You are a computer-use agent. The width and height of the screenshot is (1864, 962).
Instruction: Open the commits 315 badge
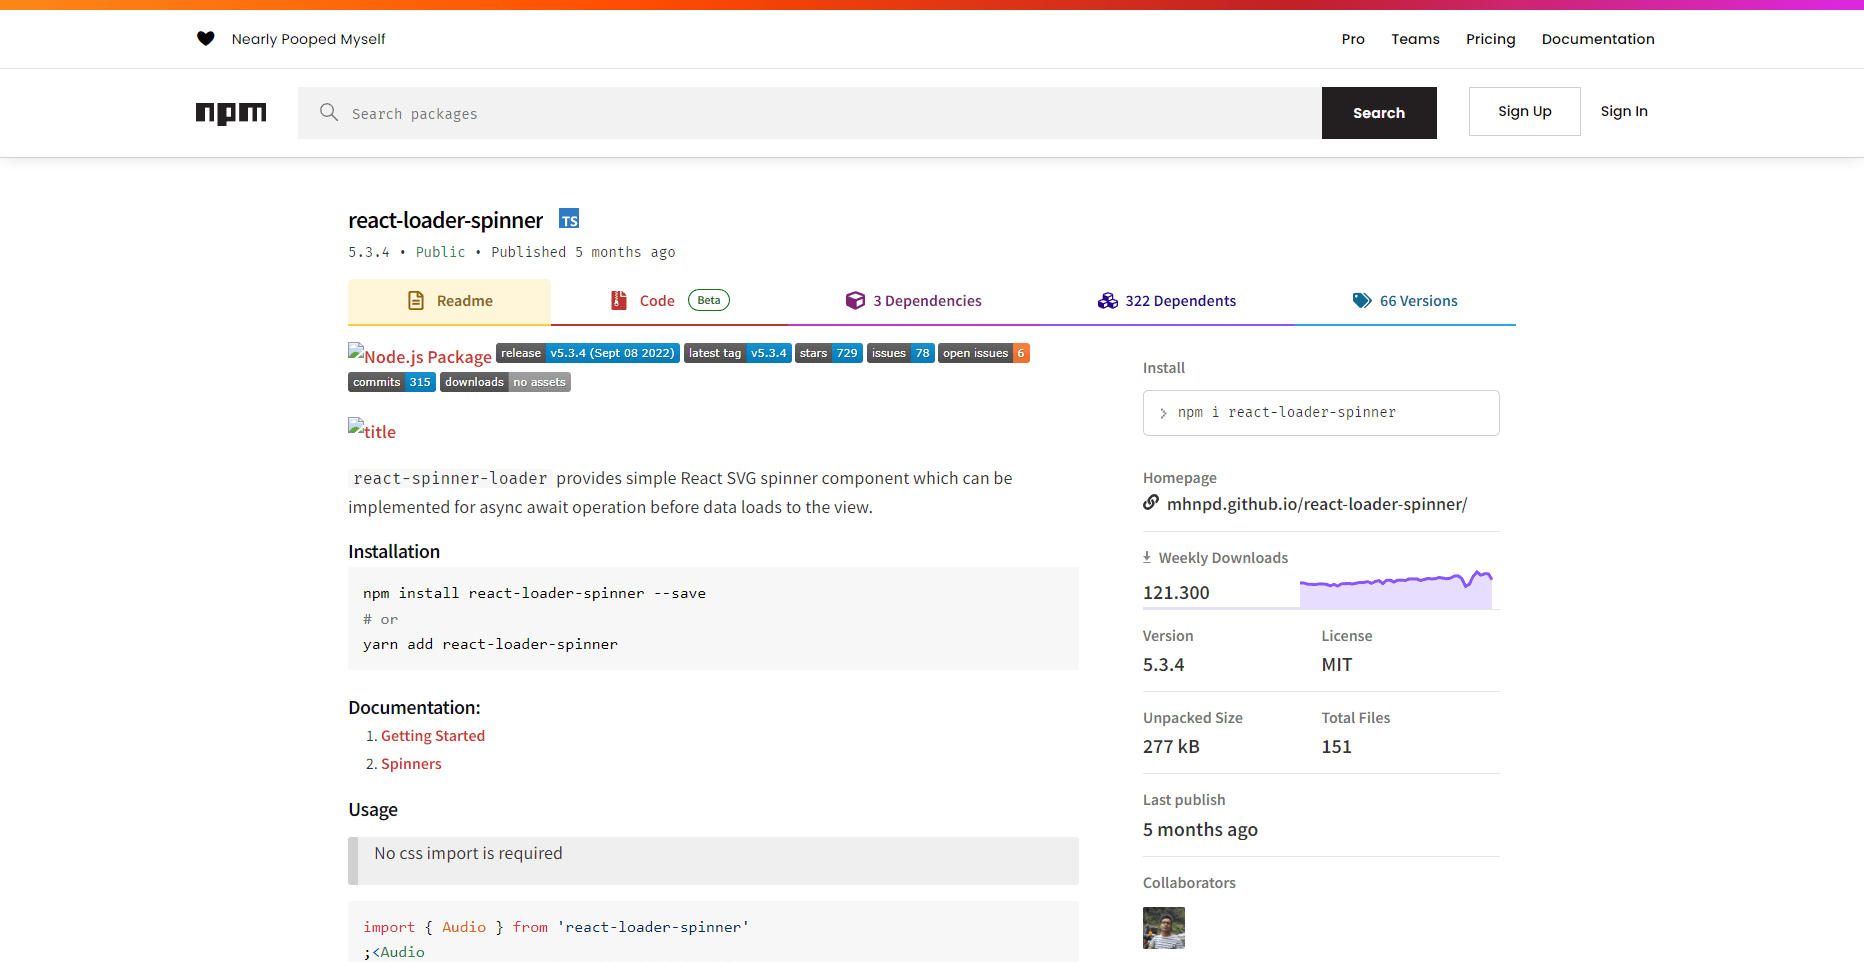point(392,382)
